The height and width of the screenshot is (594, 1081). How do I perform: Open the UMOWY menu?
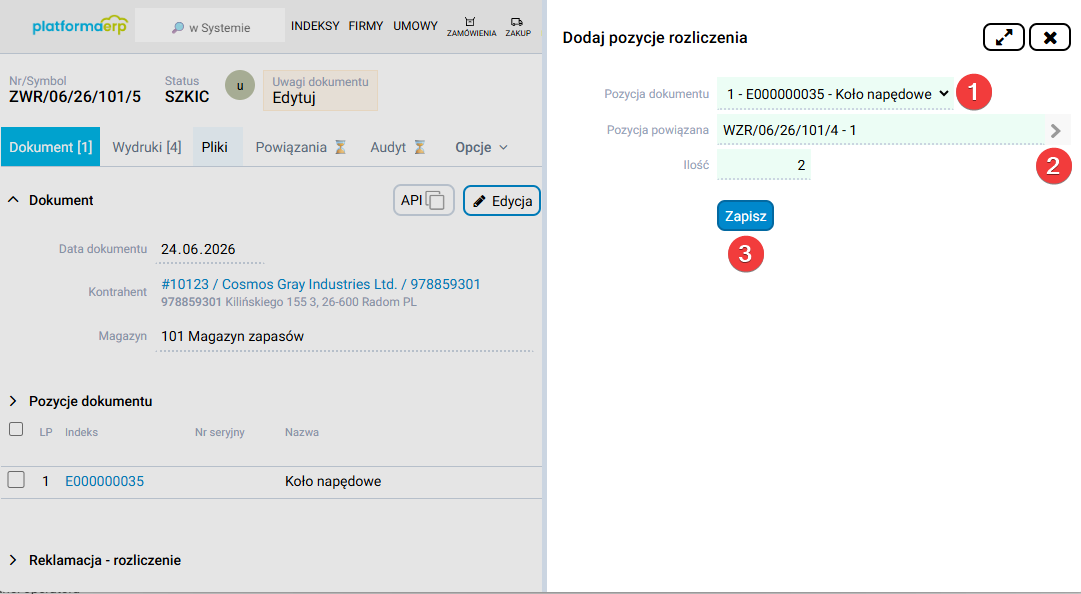[x=415, y=26]
